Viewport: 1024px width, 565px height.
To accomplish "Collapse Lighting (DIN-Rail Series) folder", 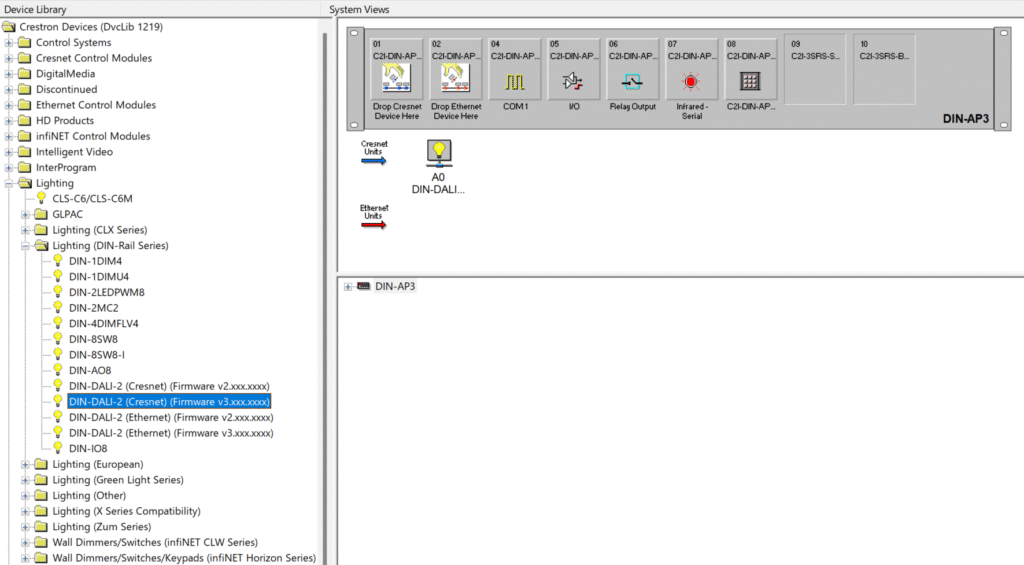I will tap(25, 246).
